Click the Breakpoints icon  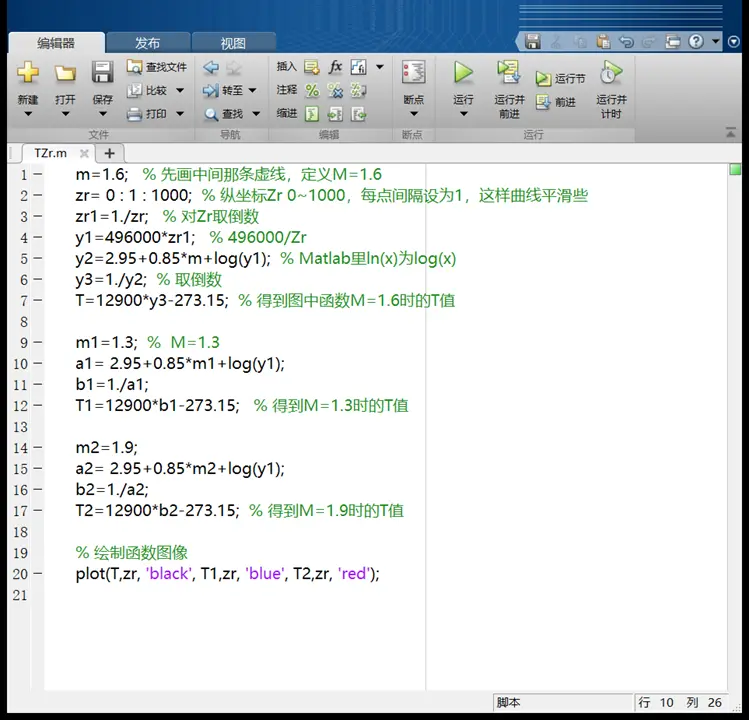point(413,73)
